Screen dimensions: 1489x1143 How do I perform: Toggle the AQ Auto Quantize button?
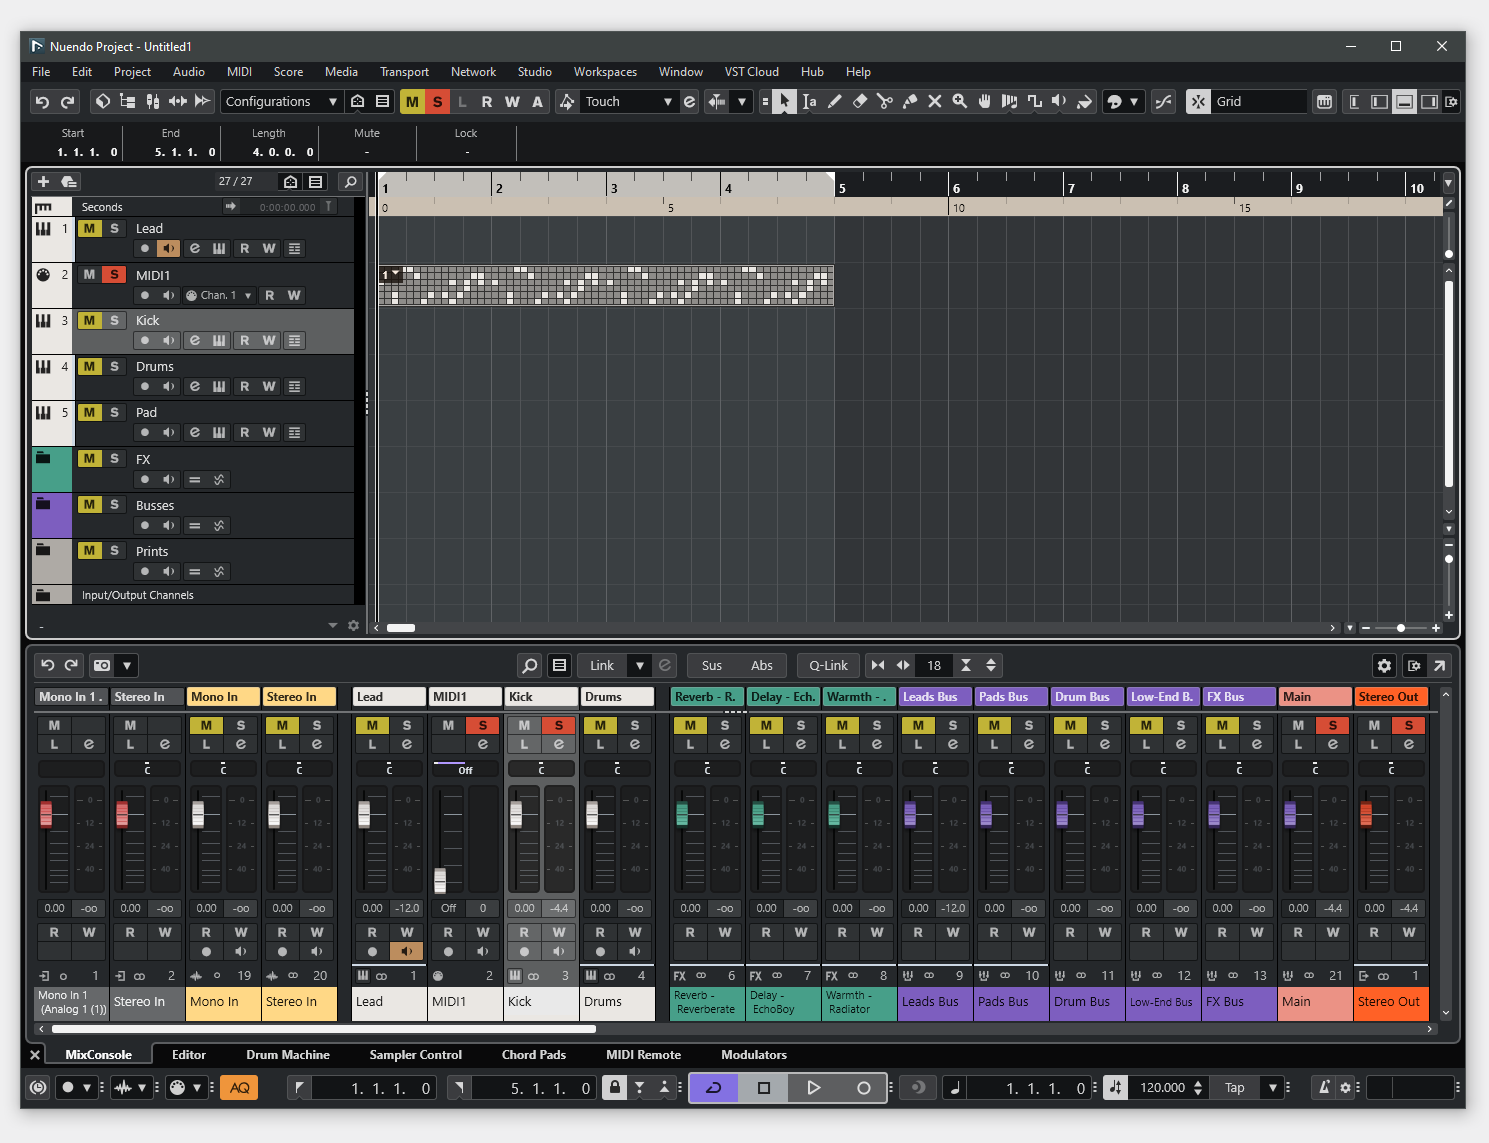pos(240,1087)
